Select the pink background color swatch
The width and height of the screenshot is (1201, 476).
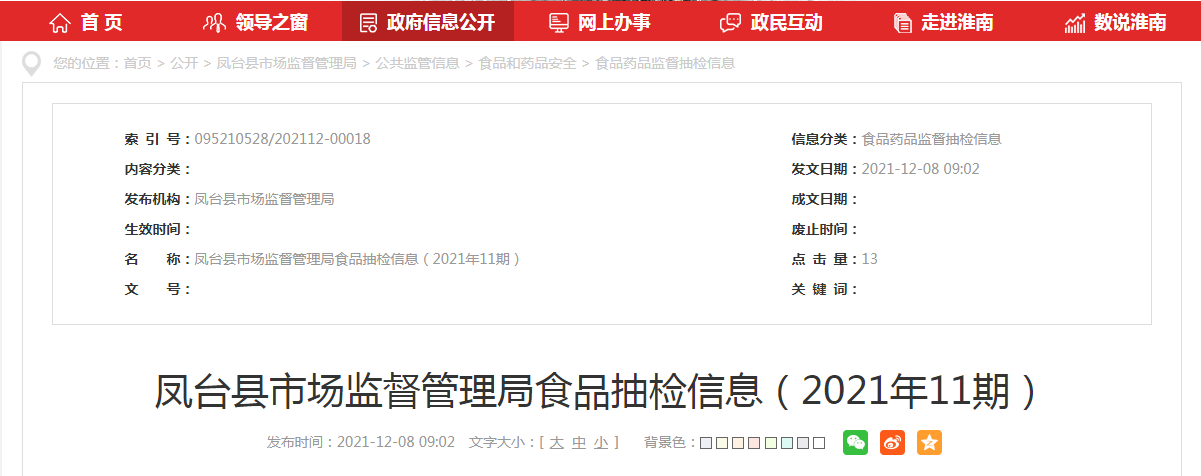coord(754,442)
